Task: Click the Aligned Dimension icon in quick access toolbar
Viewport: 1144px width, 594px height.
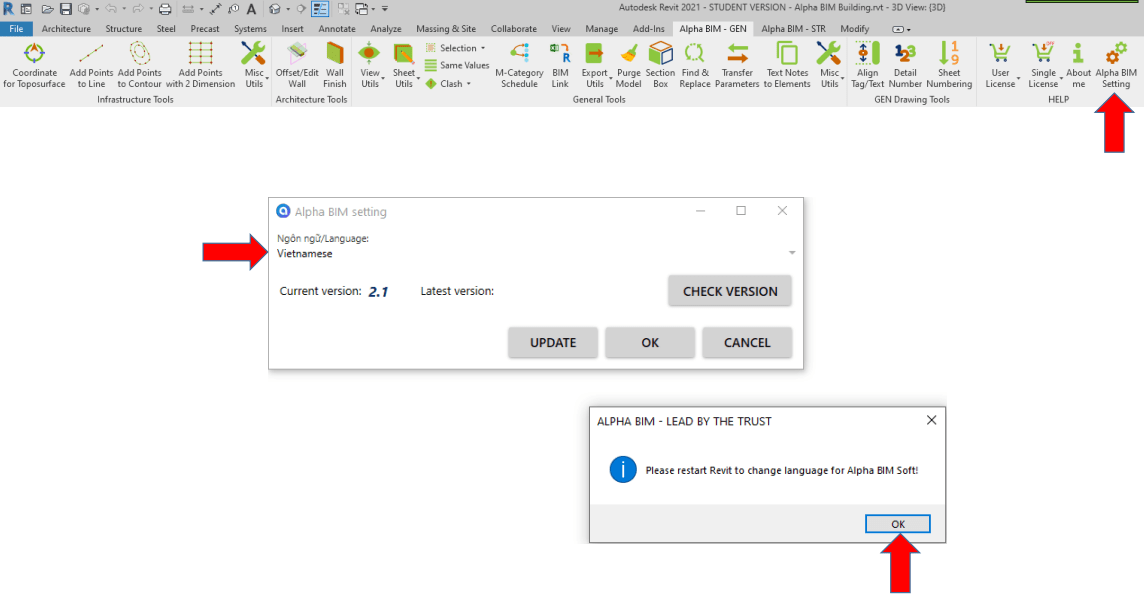Action: click(x=215, y=9)
